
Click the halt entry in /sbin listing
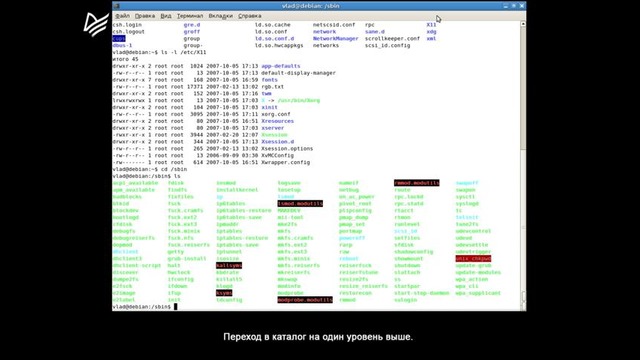174,265
